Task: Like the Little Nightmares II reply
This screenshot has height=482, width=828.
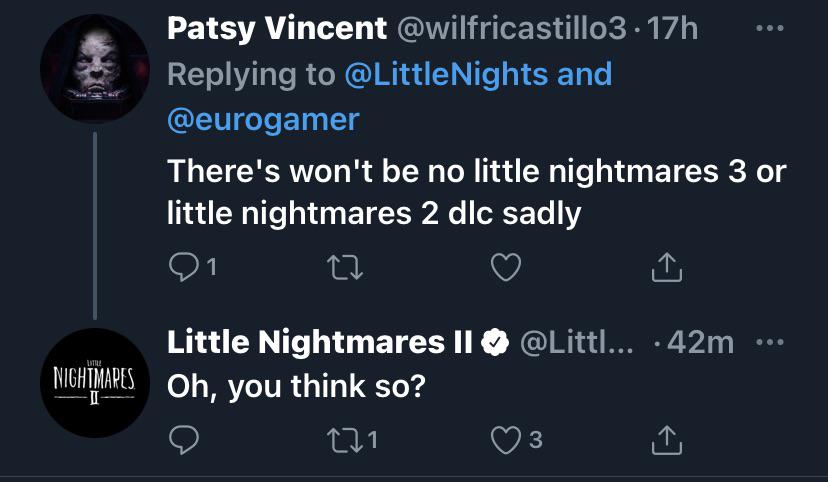Action: 508,439
